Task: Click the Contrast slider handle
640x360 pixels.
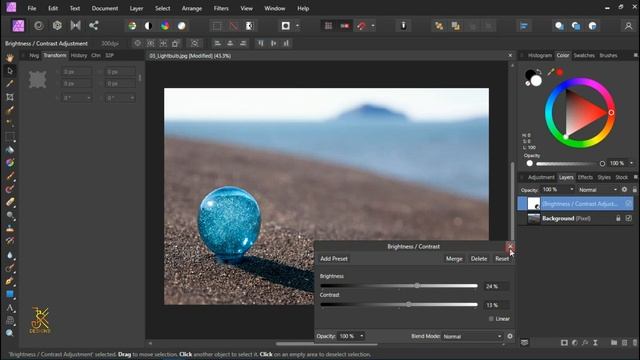Action: coord(409,304)
